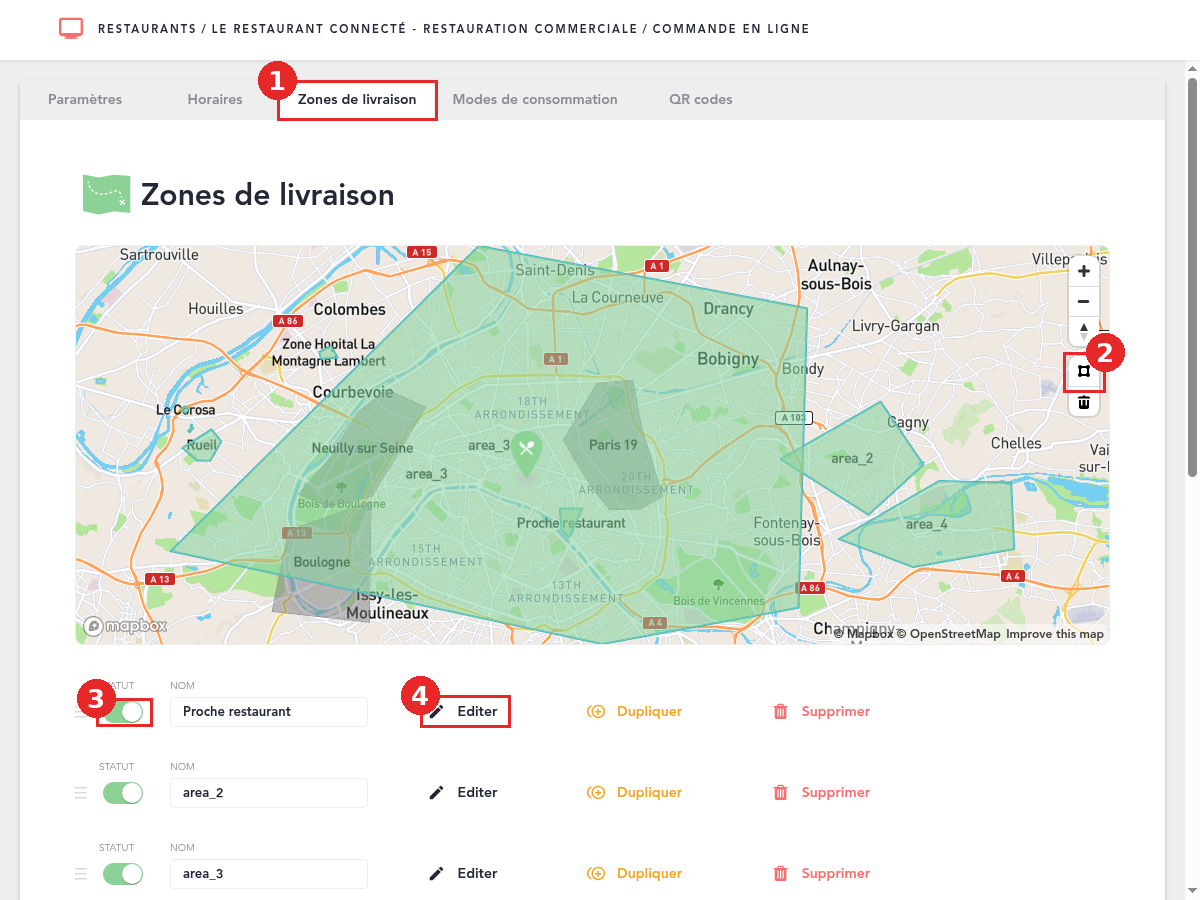Viewport: 1200px width, 900px height.
Task: Toggle status switch for Proche restaurant
Action: pos(123,712)
